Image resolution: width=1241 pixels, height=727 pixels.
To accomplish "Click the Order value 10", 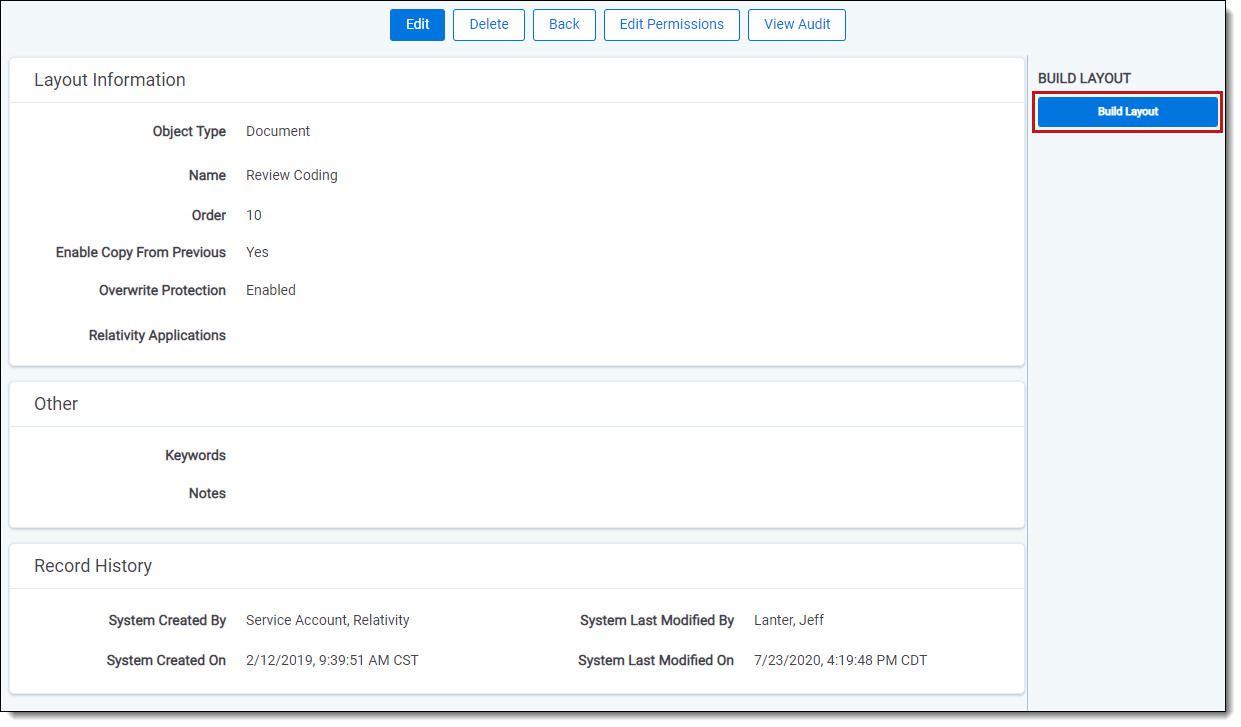I will coord(254,215).
